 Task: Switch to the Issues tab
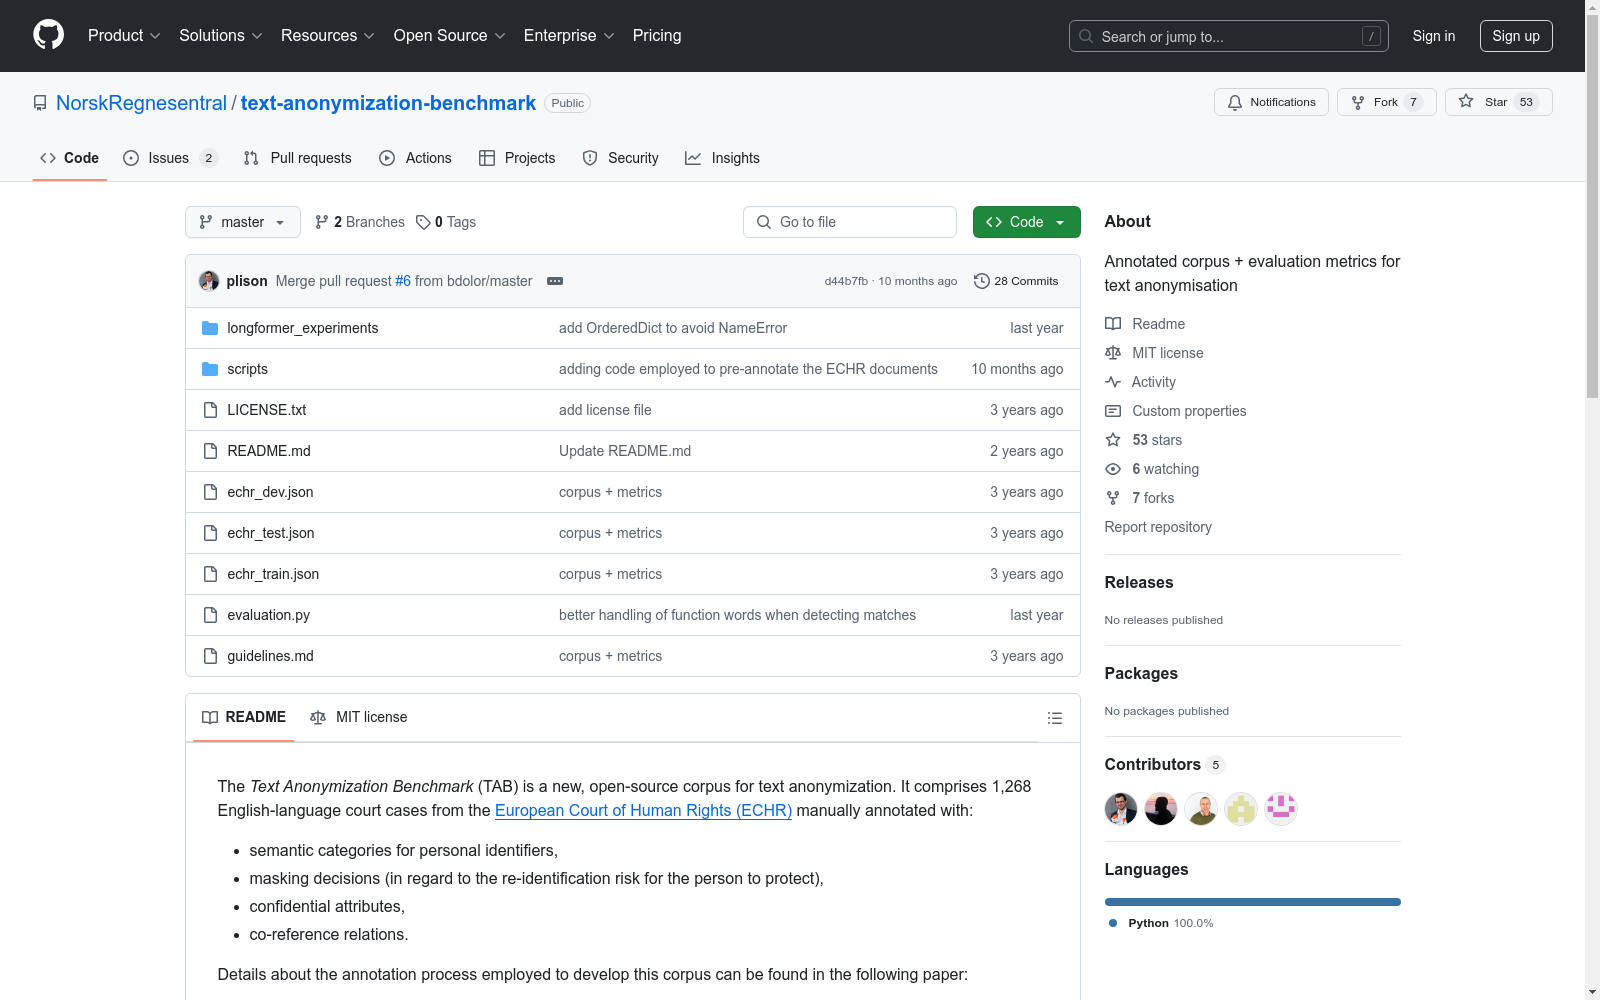pyautogui.click(x=170, y=158)
